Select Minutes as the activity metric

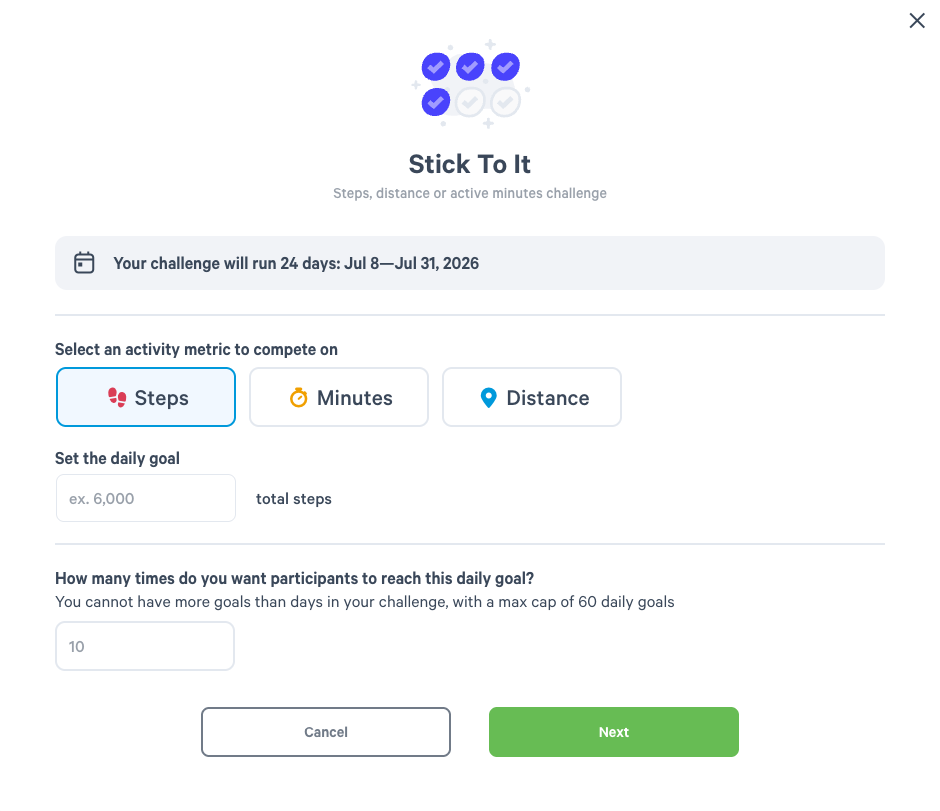click(x=339, y=397)
